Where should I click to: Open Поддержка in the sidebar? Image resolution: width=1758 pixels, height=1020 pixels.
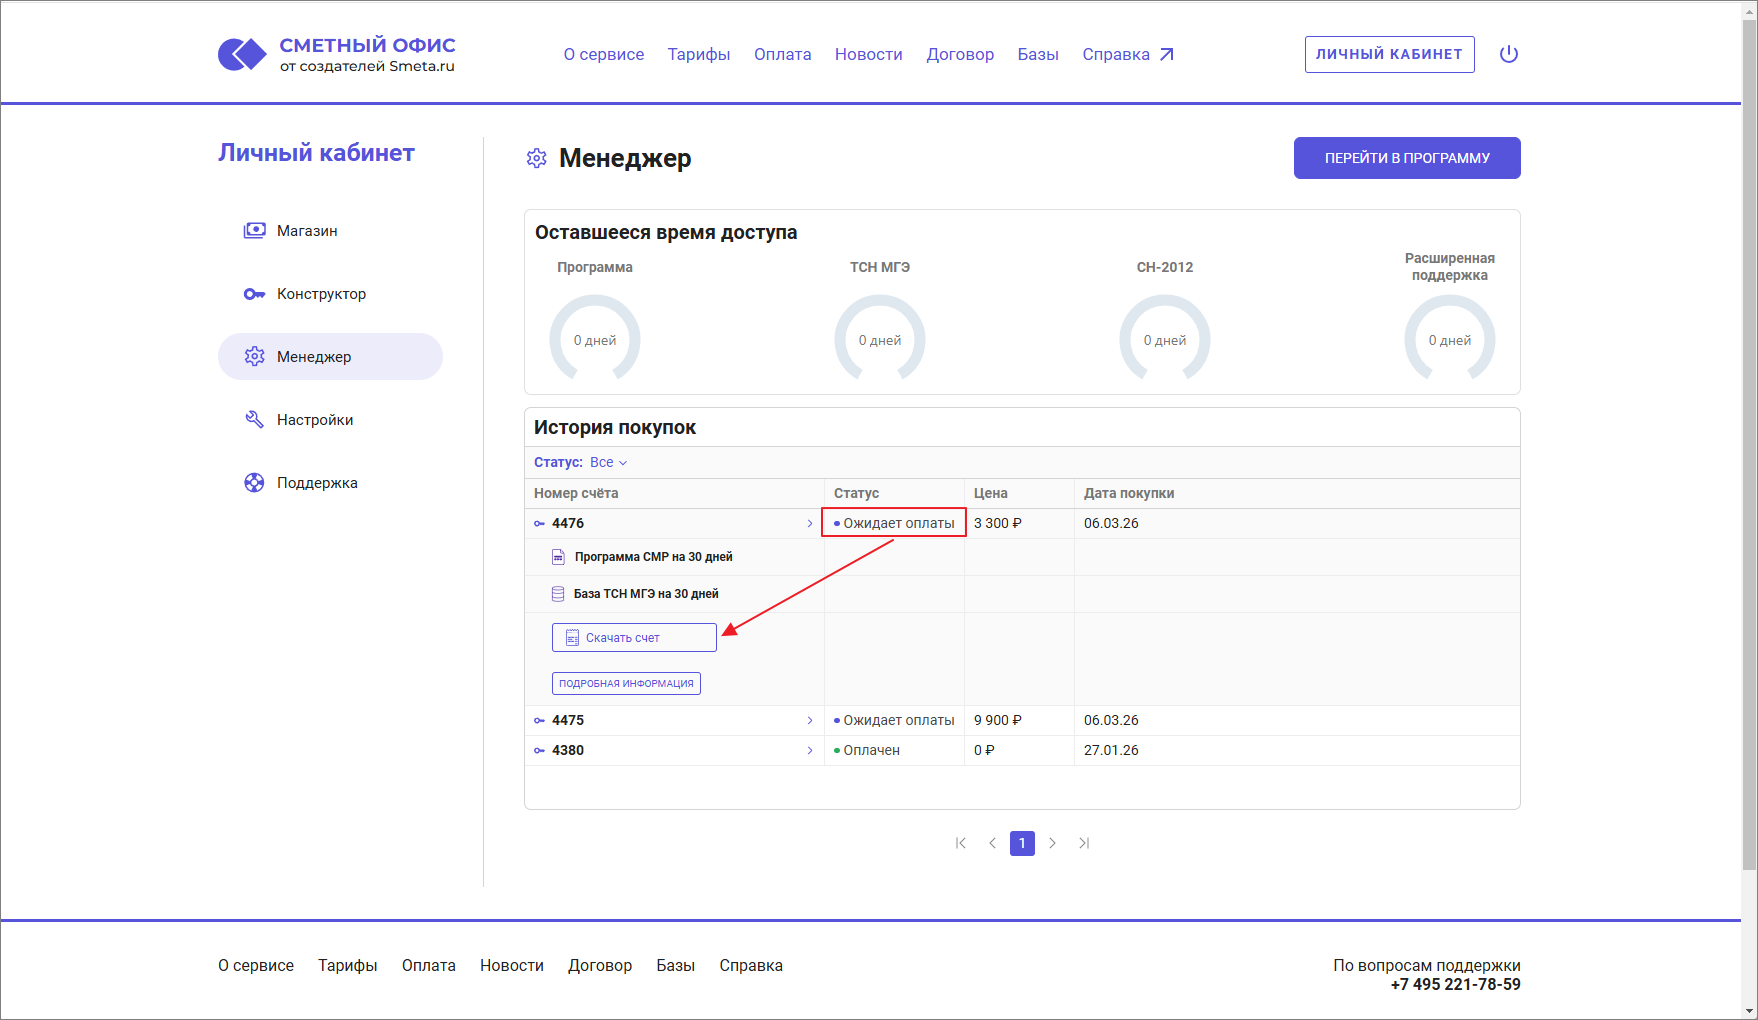(317, 483)
